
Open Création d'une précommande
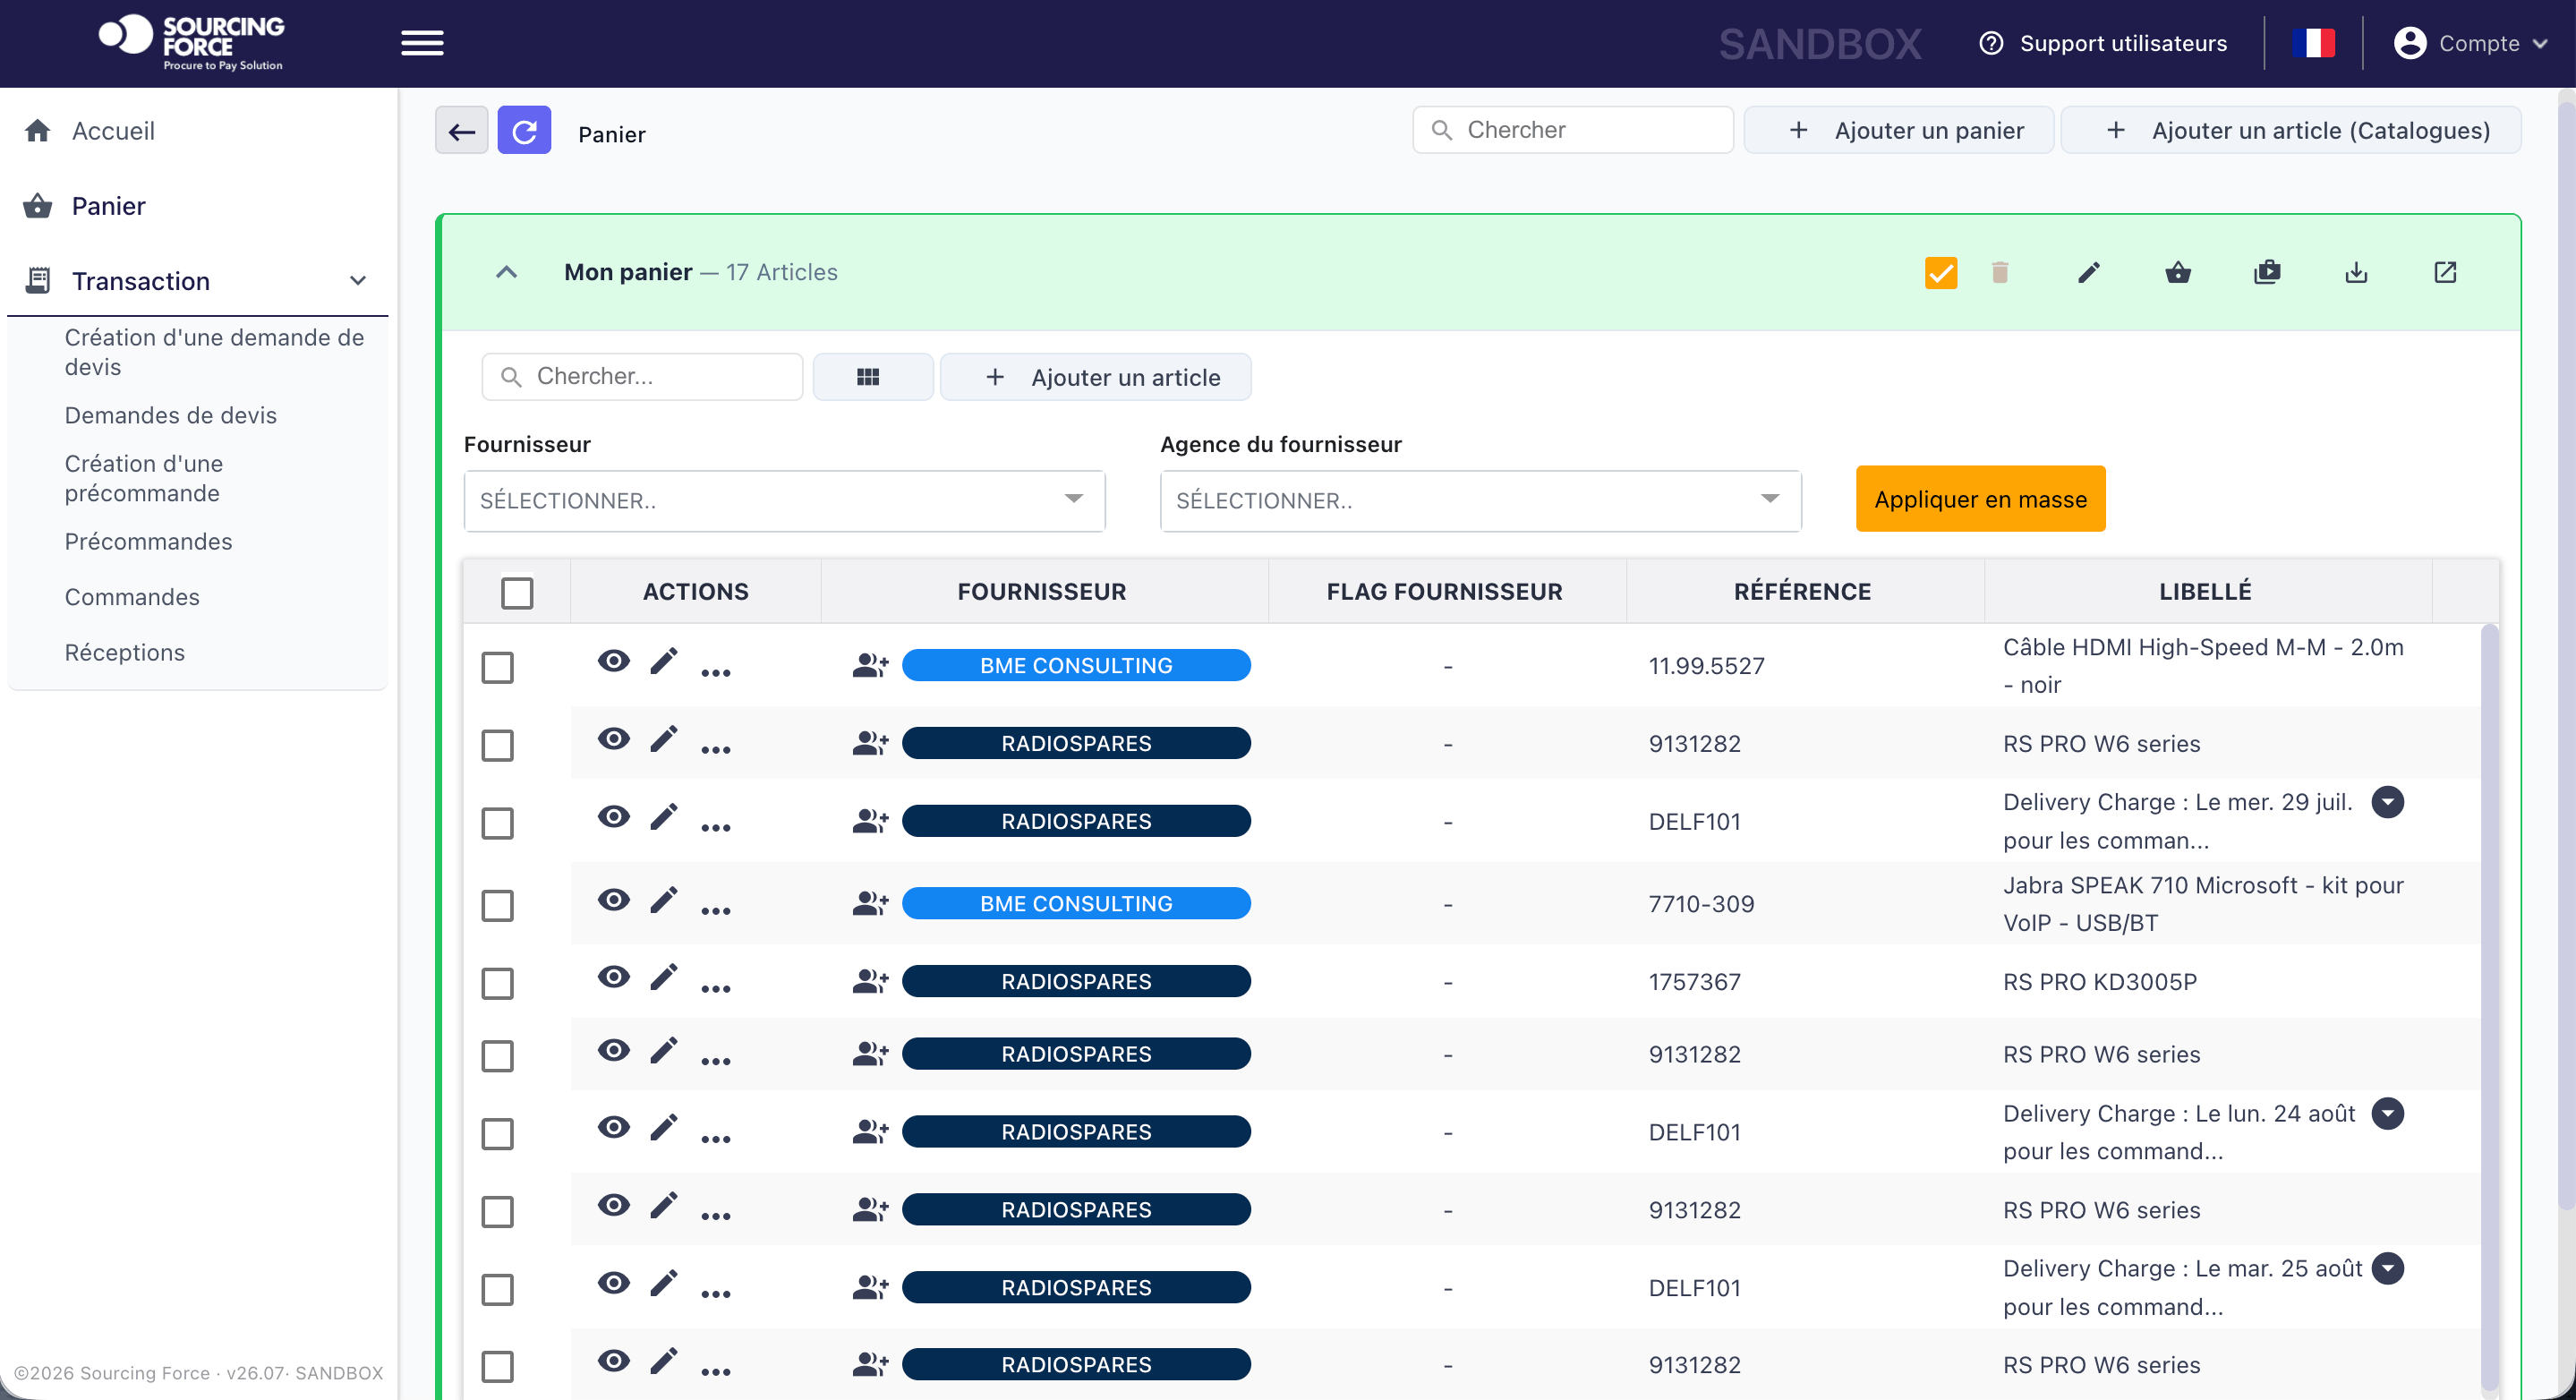(x=144, y=478)
